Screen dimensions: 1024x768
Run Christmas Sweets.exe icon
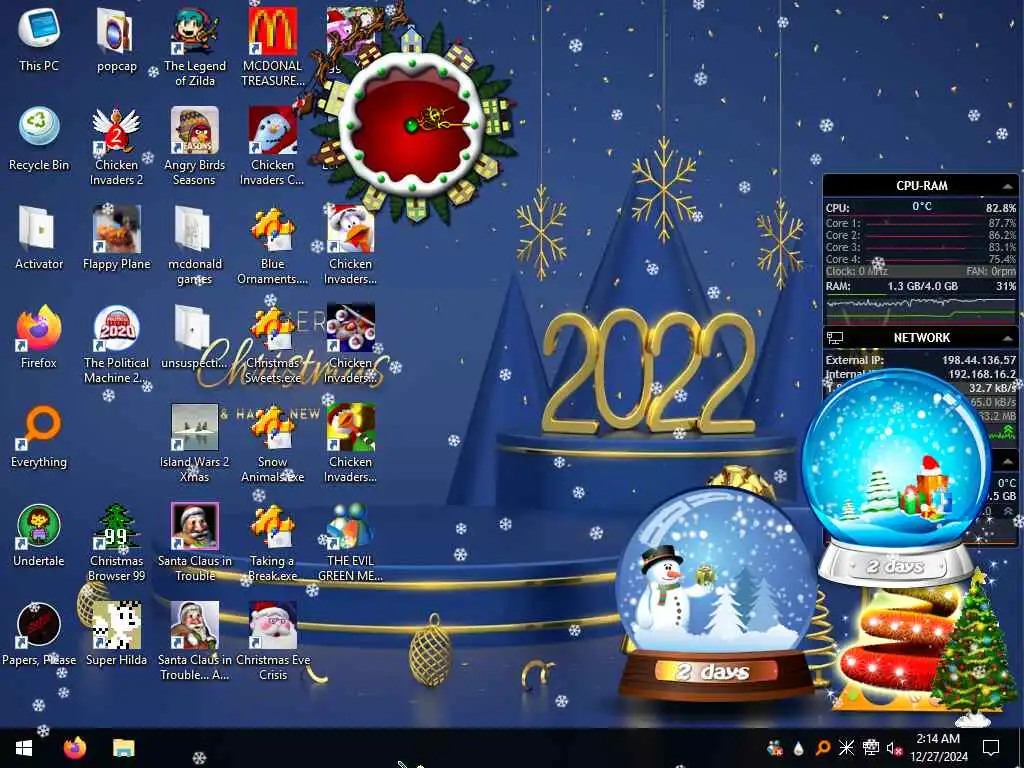[272, 344]
